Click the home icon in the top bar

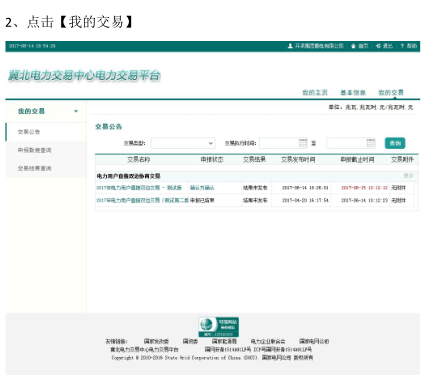pyautogui.click(x=353, y=46)
